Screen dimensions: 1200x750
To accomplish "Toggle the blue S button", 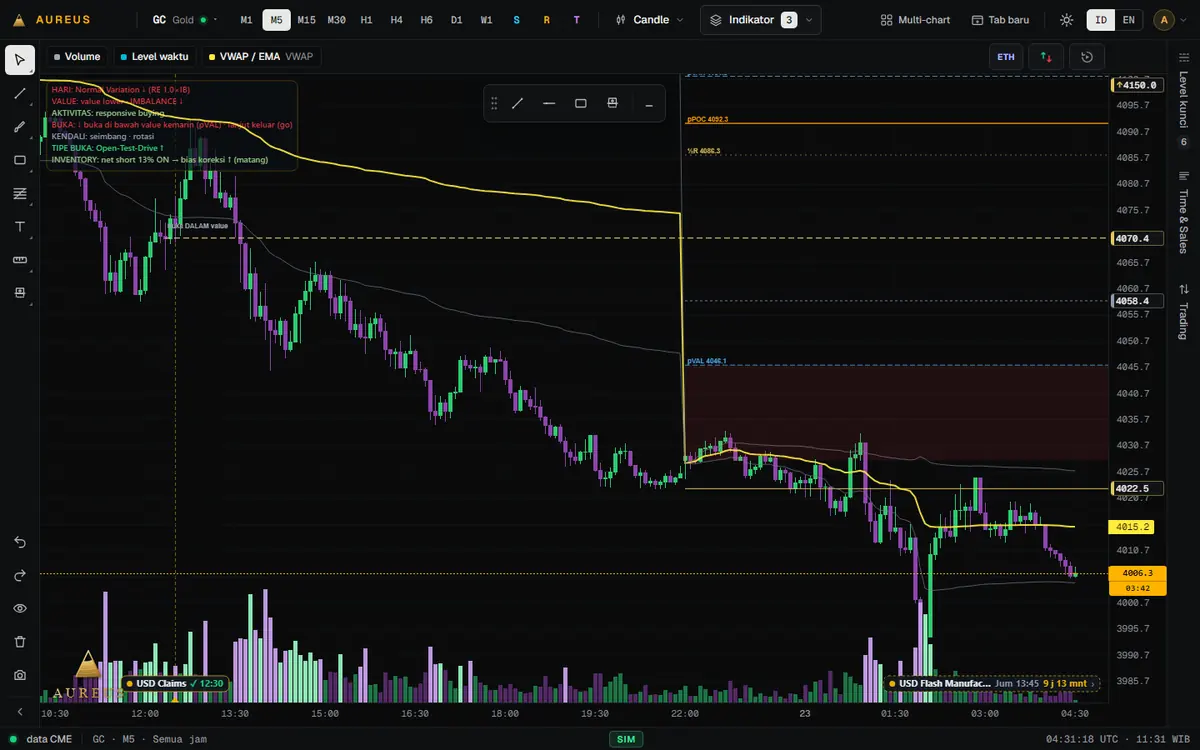I will [517, 20].
